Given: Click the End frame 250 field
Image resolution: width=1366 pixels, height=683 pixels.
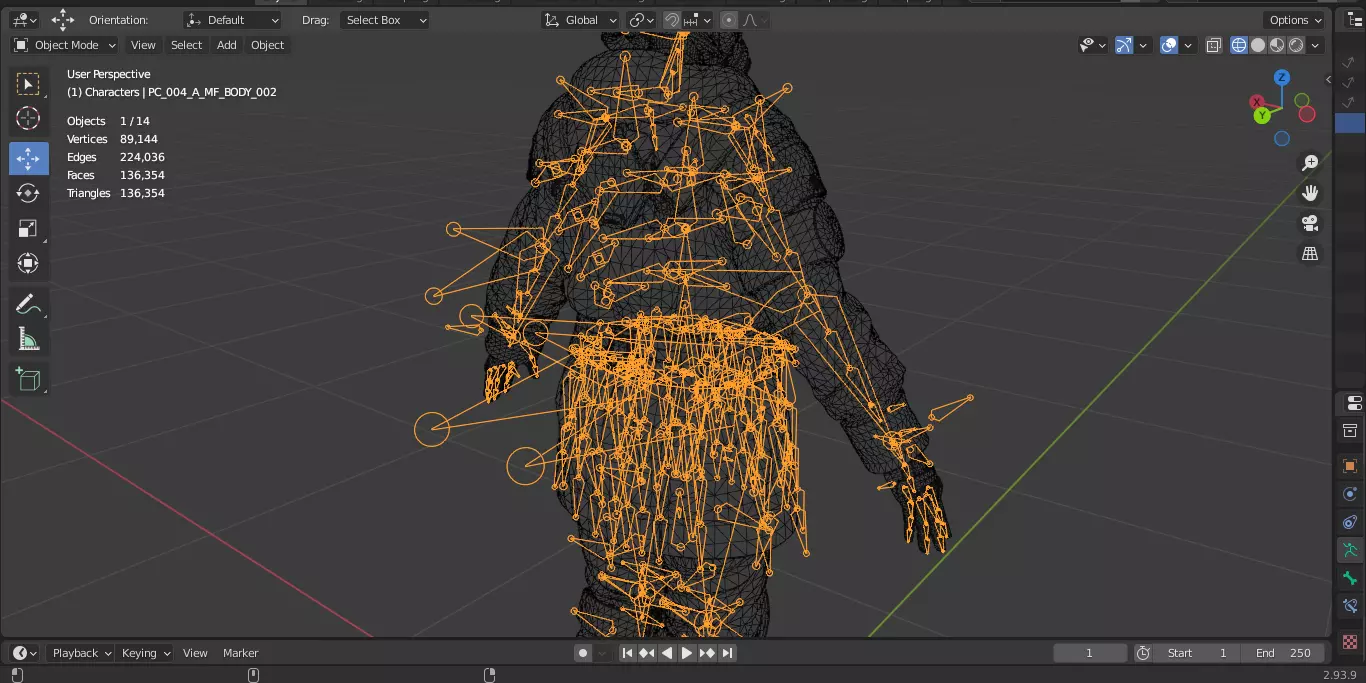Looking at the screenshot, I should tap(1284, 653).
